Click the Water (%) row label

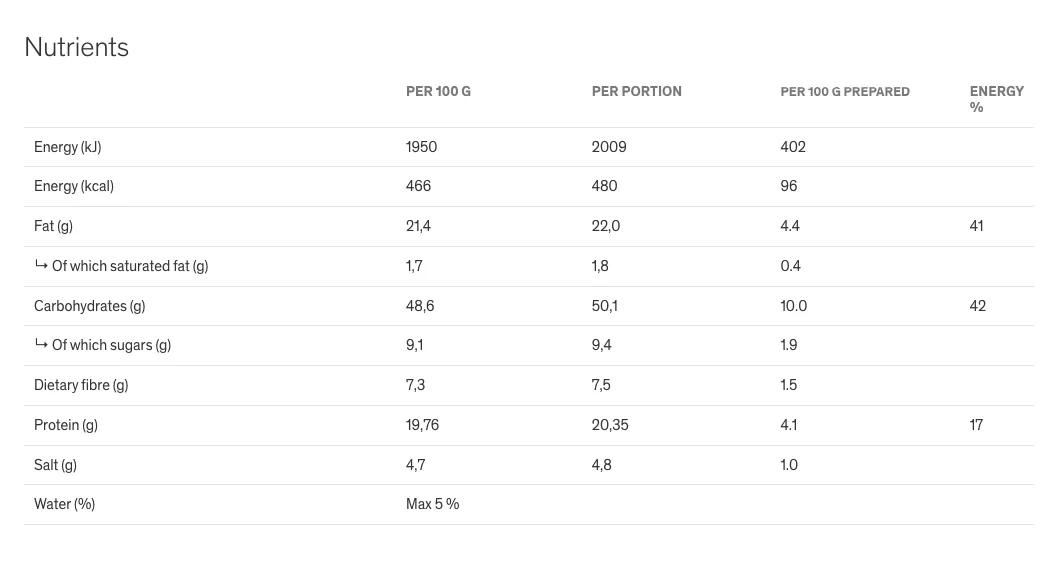[x=64, y=504]
